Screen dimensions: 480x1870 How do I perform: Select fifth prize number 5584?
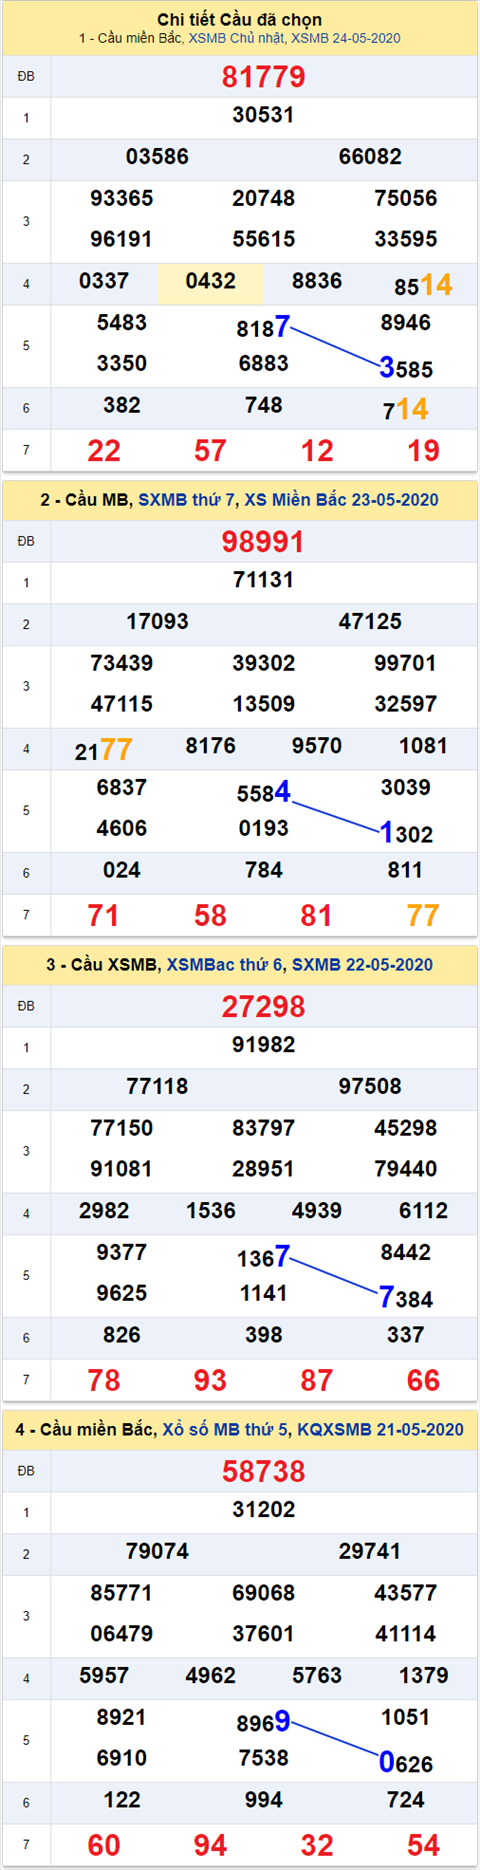[264, 792]
